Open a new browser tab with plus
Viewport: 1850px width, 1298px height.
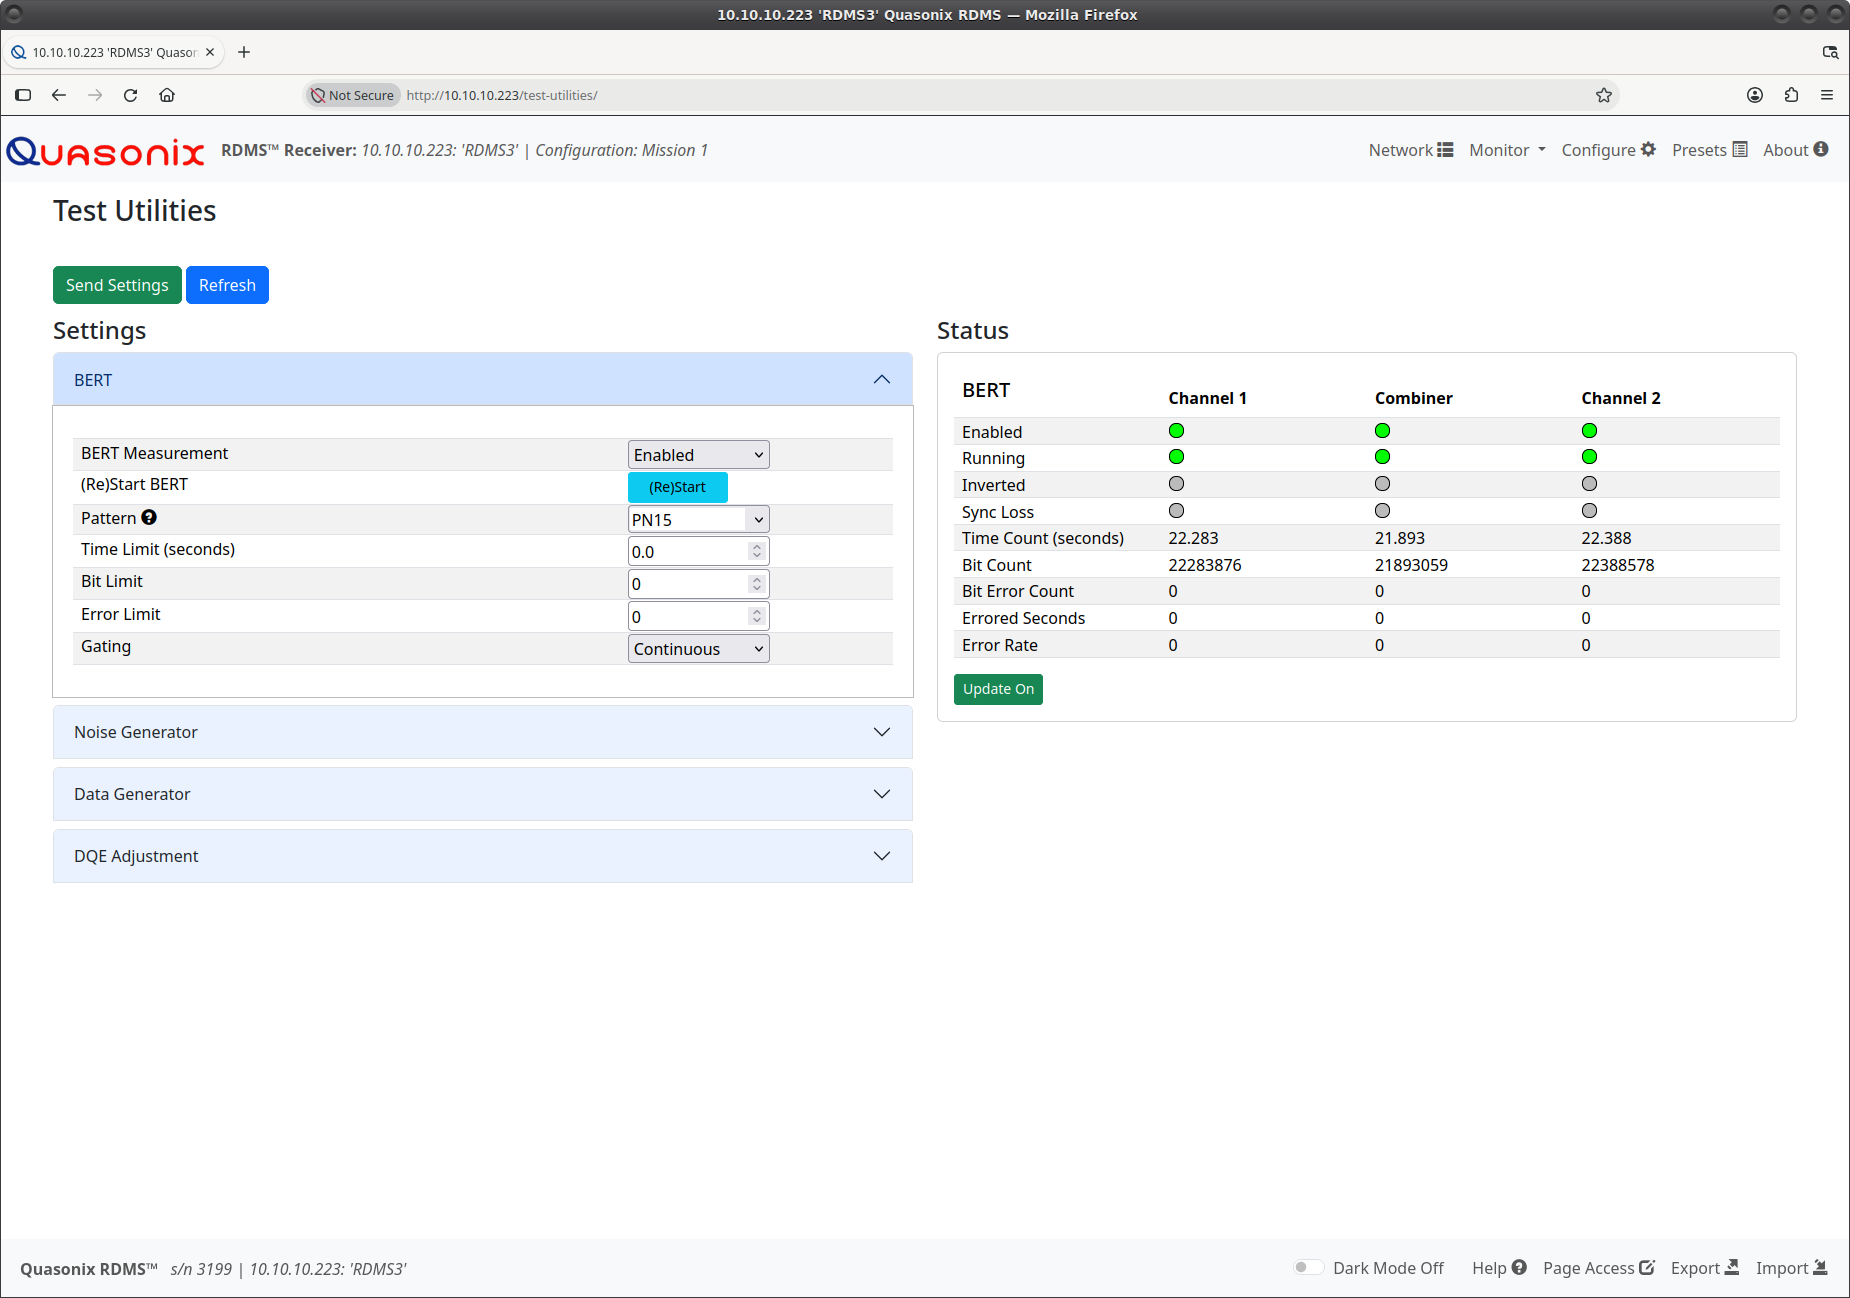[244, 52]
